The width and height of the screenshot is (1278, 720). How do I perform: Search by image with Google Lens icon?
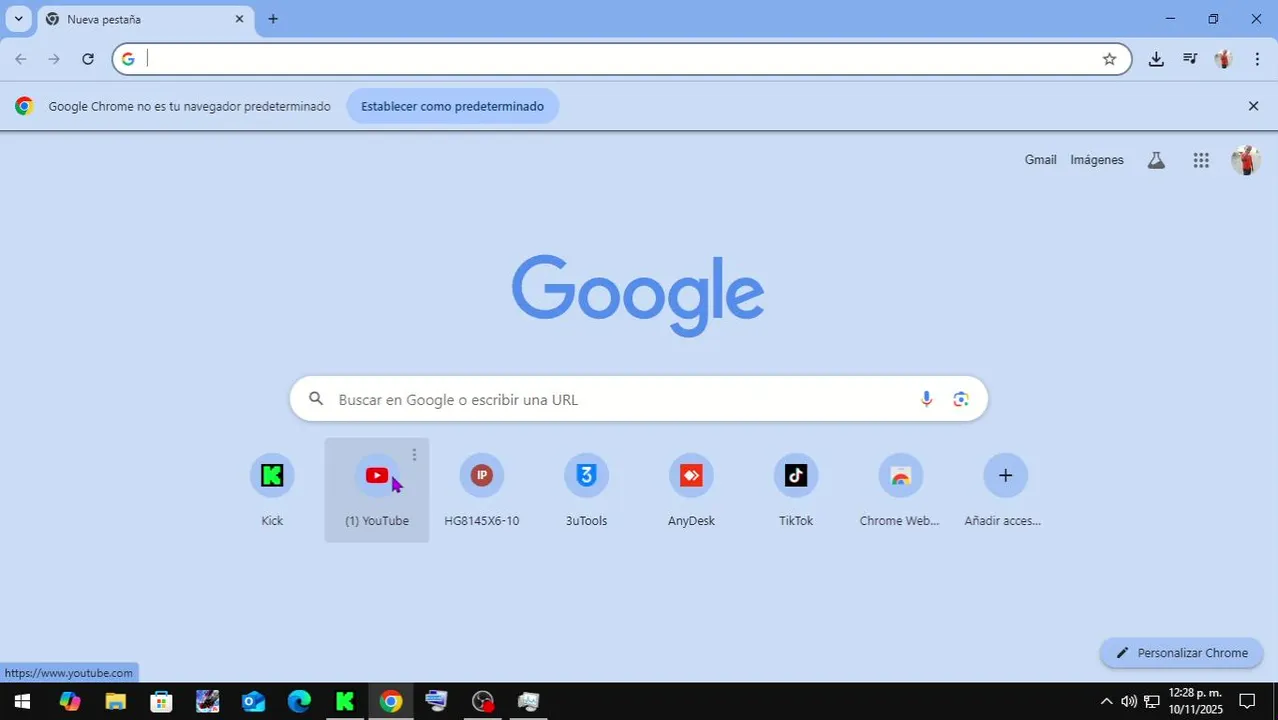tap(961, 399)
